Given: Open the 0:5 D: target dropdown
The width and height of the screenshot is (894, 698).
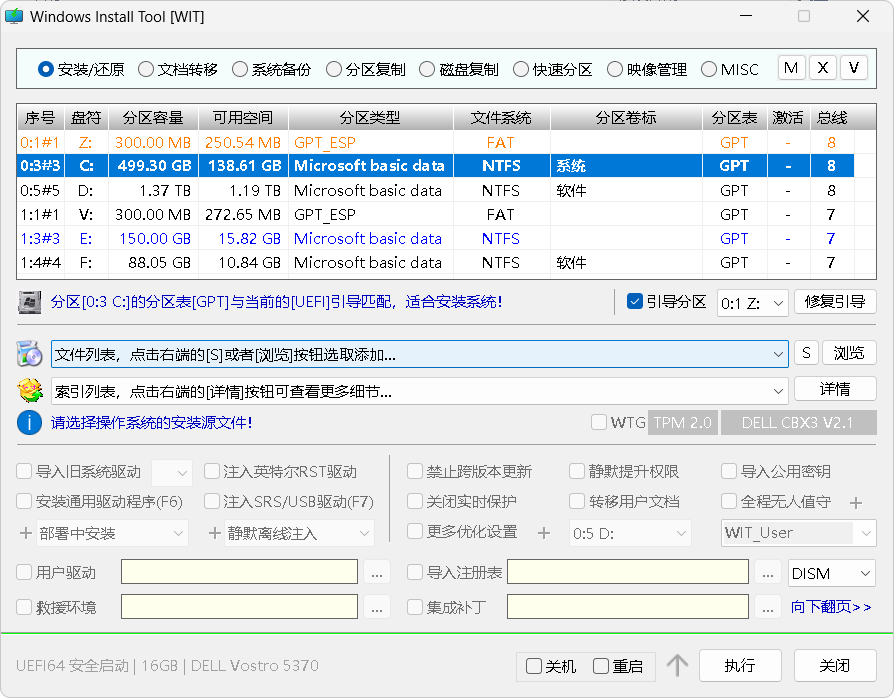Looking at the screenshot, I should (x=630, y=533).
